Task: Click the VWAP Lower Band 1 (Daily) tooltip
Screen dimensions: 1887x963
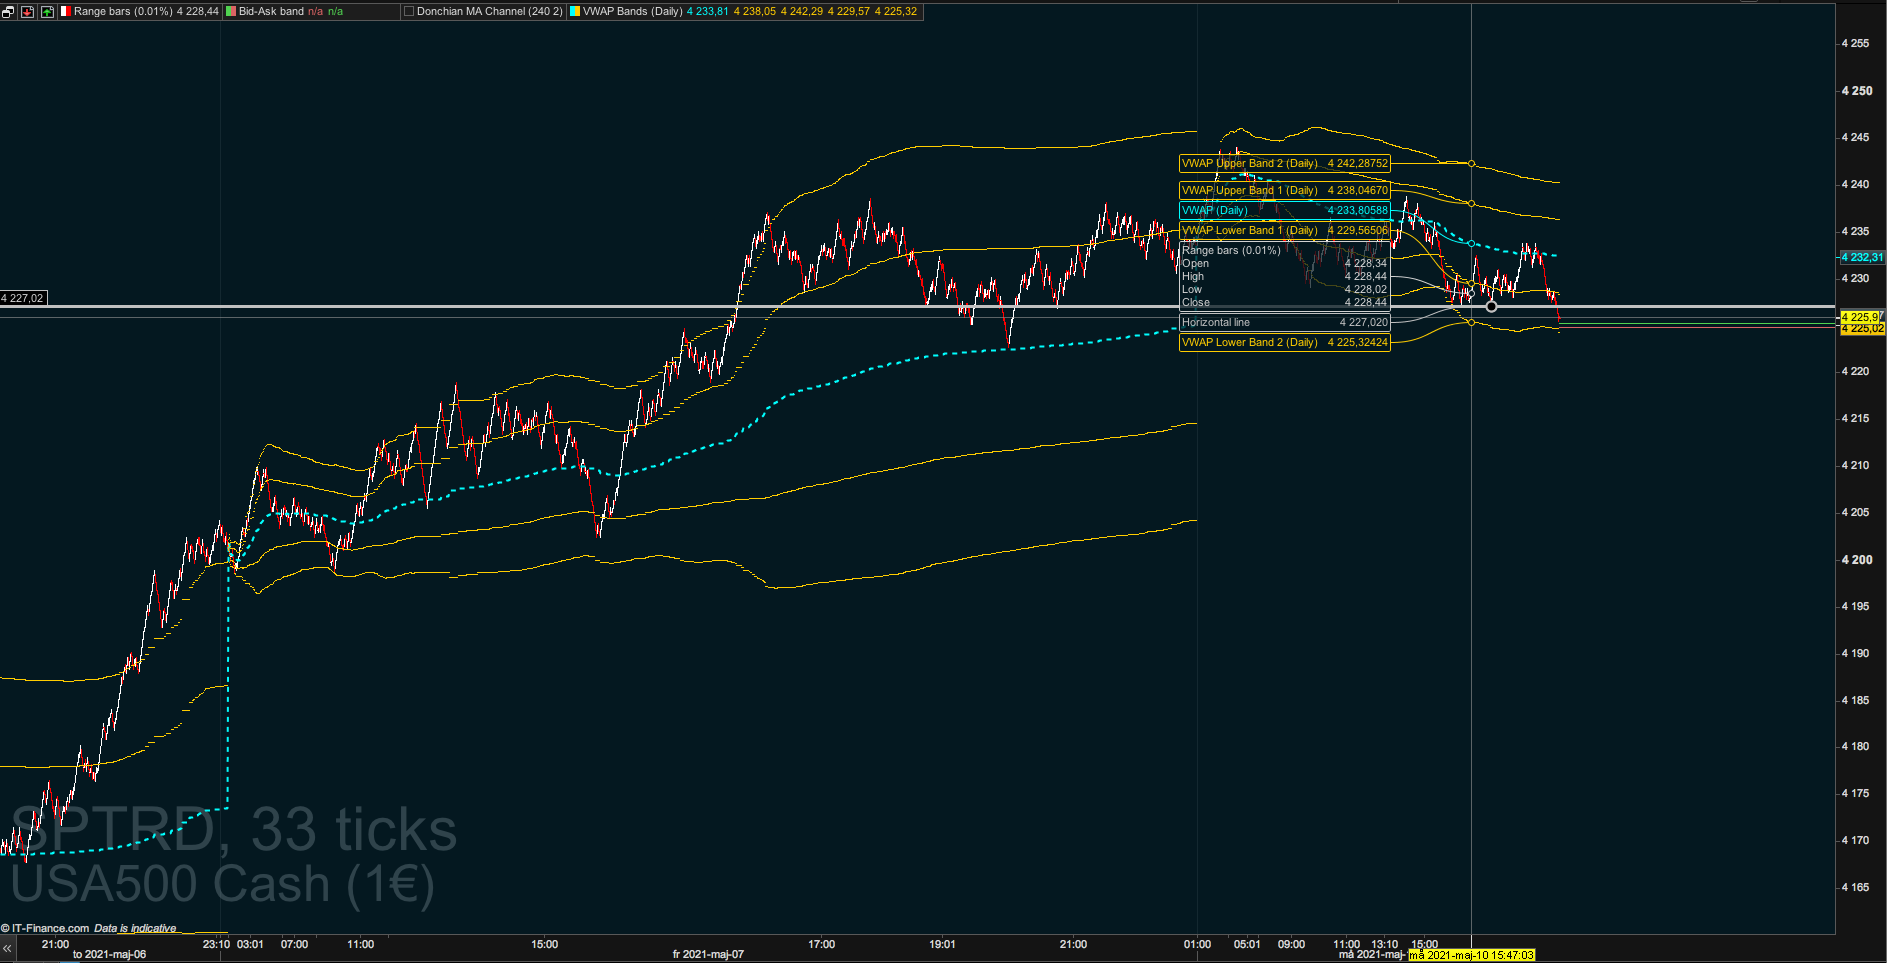Action: pos(1285,230)
